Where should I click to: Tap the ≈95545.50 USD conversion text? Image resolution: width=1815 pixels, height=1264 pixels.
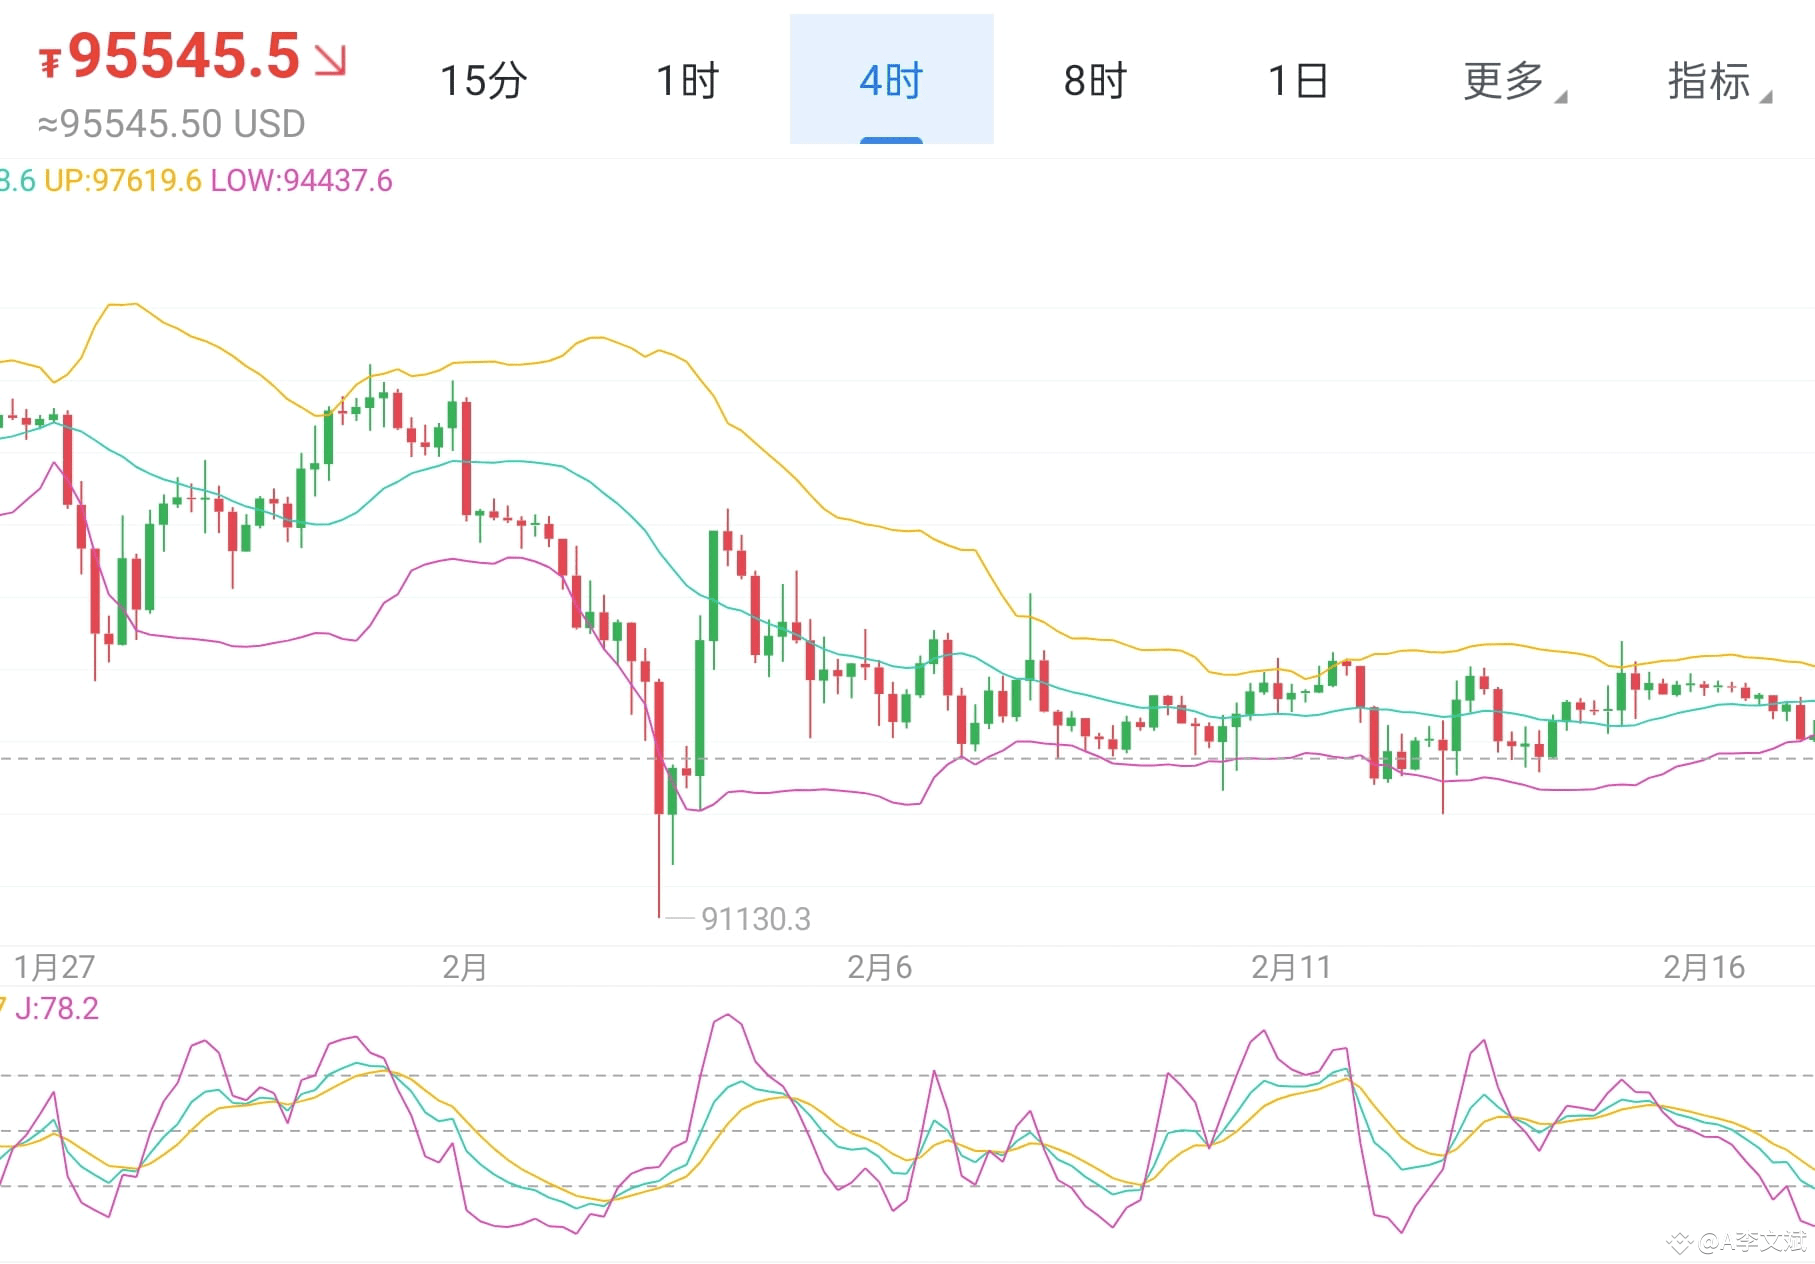[x=171, y=124]
